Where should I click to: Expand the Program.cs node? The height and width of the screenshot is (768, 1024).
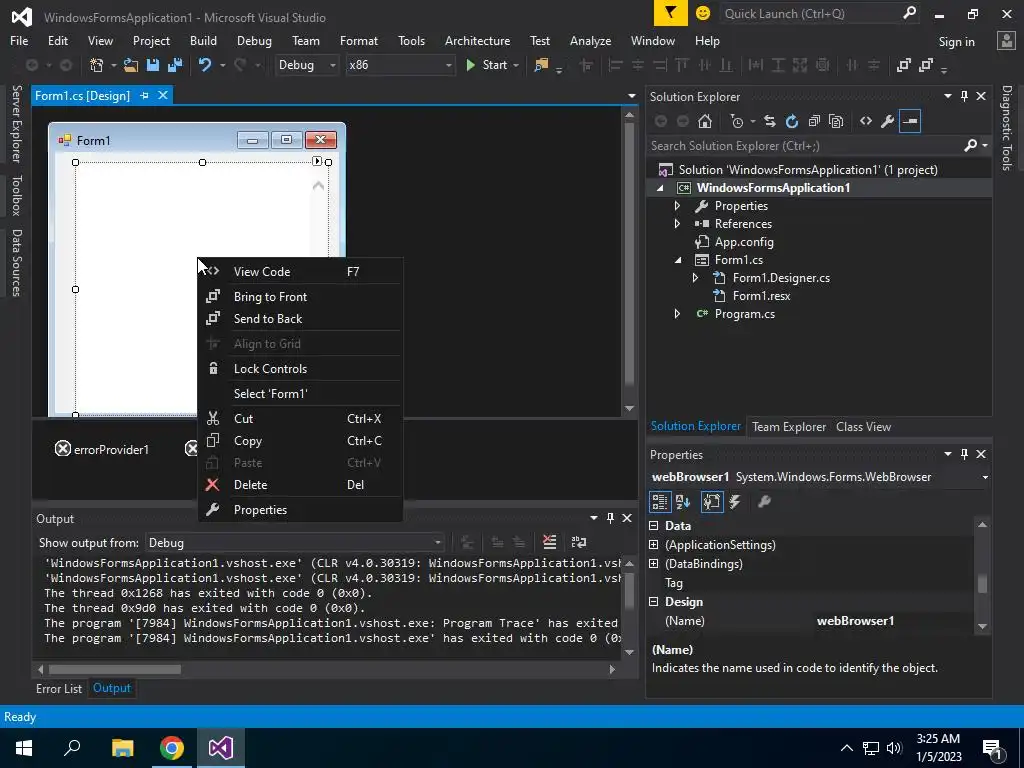[x=677, y=314]
